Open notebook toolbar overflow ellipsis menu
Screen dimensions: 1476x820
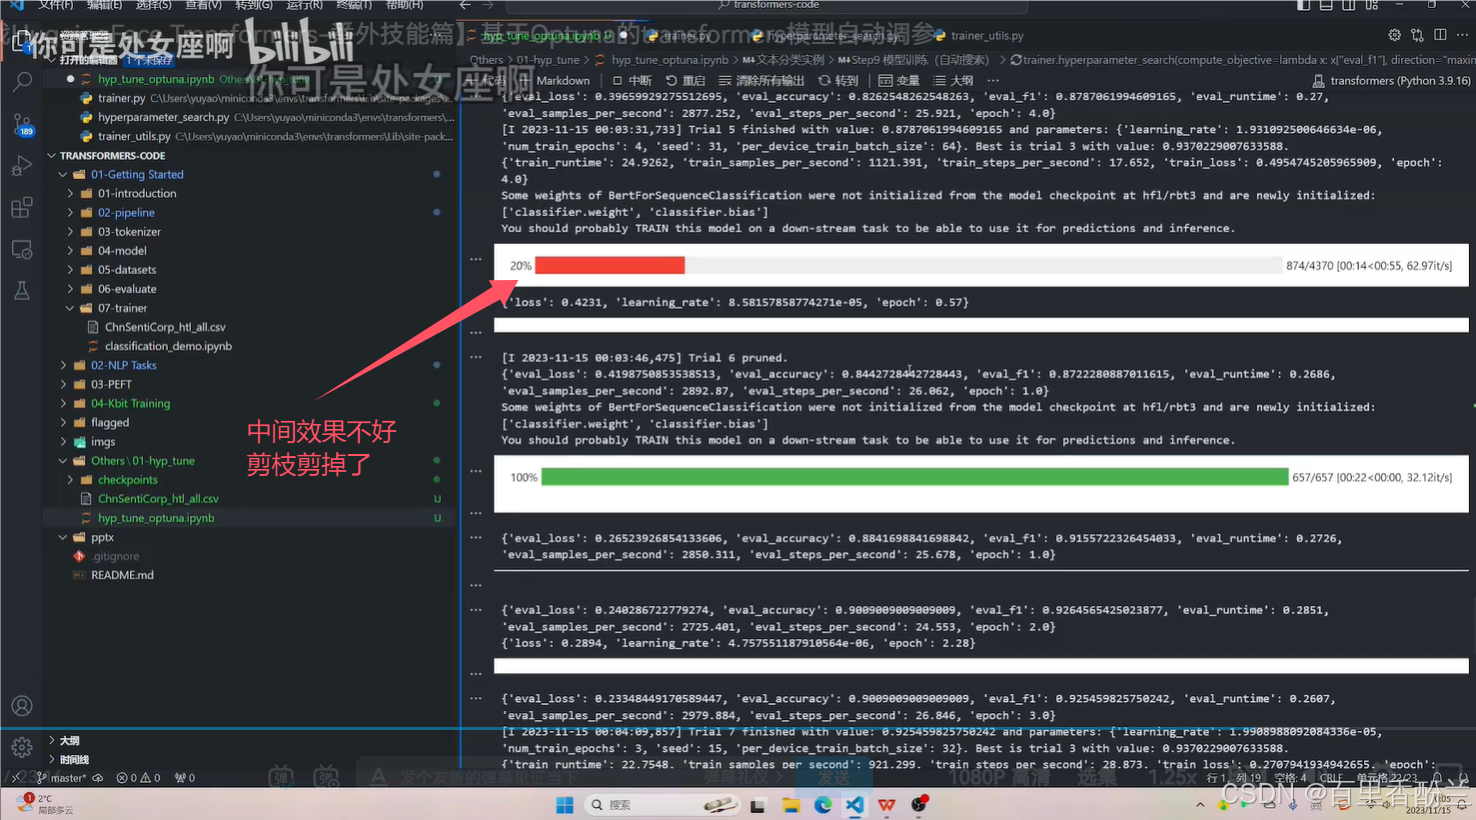tap(993, 80)
